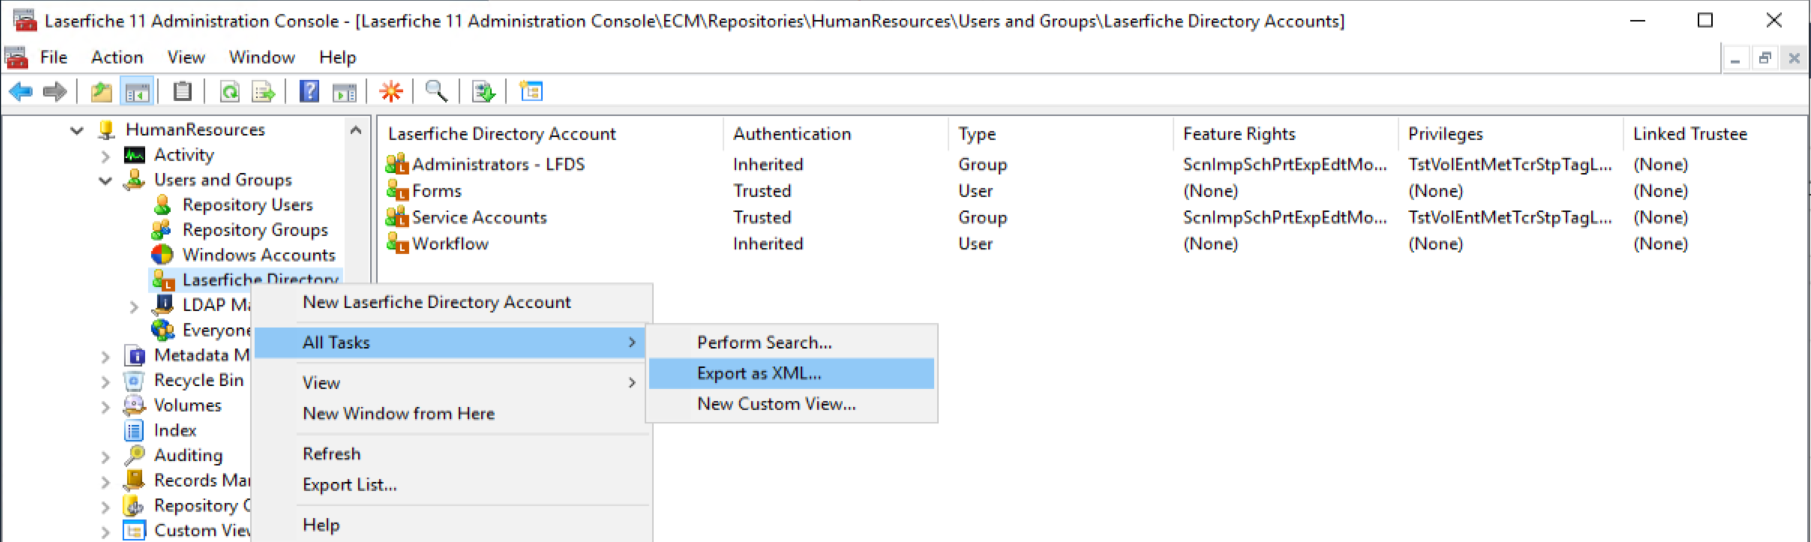Viewport: 1811px width, 542px height.
Task: Click the Forward arrow toolbar icon
Action: (x=55, y=92)
